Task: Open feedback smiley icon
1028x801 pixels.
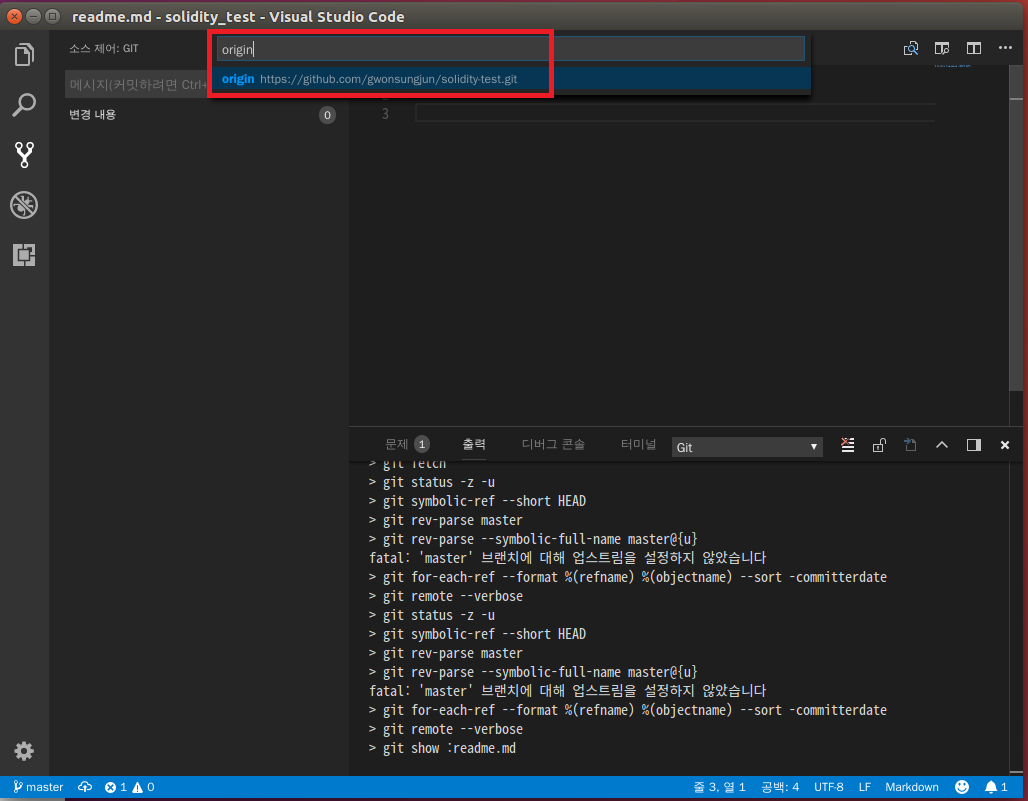Action: pos(962,787)
